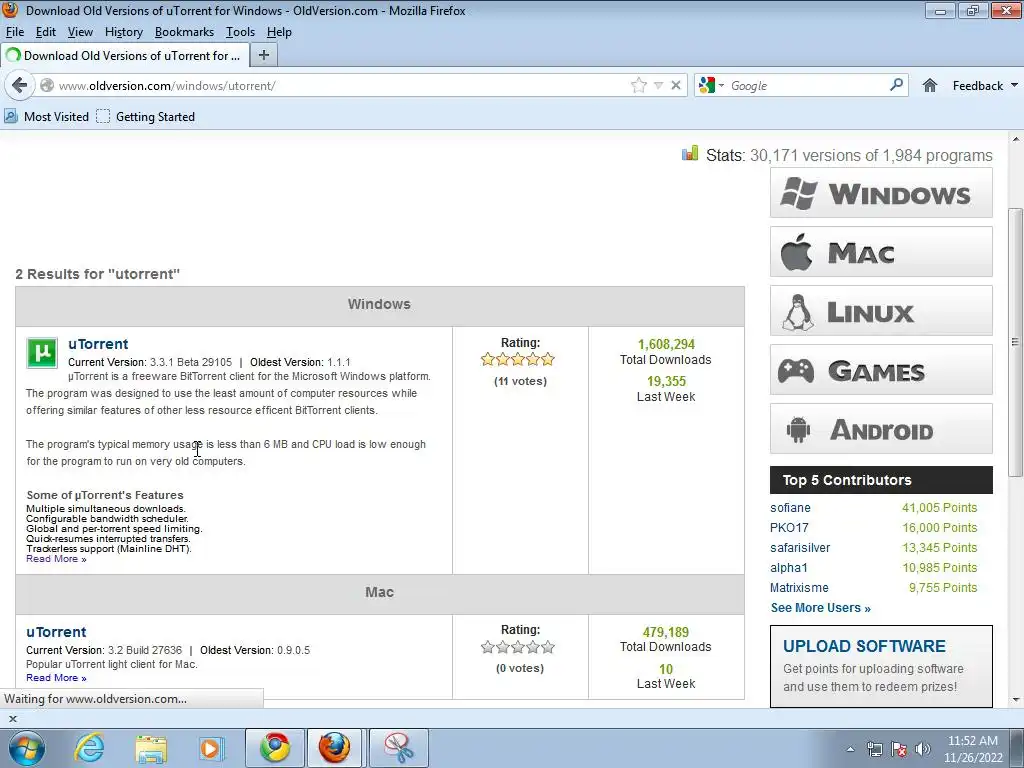Viewport: 1024px width, 768px height.
Task: Open contributor PKO17's profile
Action: 789,528
